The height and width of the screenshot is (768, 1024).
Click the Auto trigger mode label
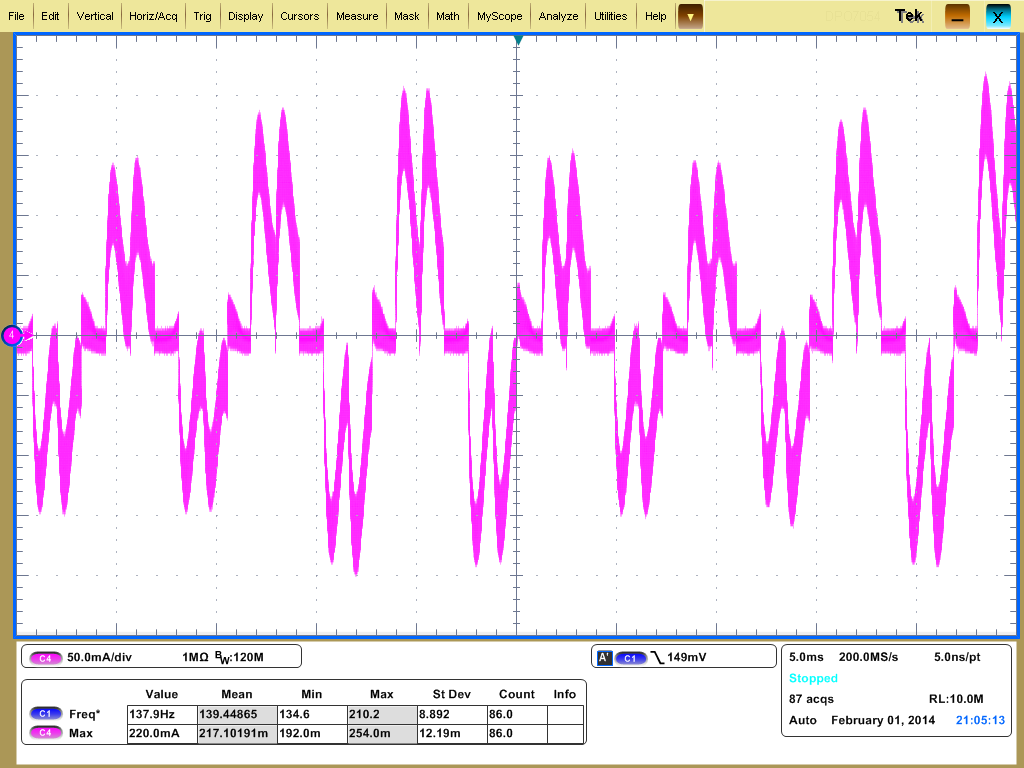pos(800,720)
